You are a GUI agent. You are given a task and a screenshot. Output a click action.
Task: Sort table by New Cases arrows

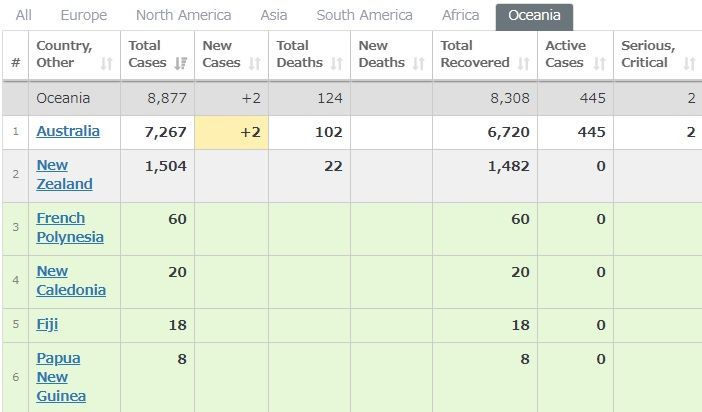click(x=255, y=63)
